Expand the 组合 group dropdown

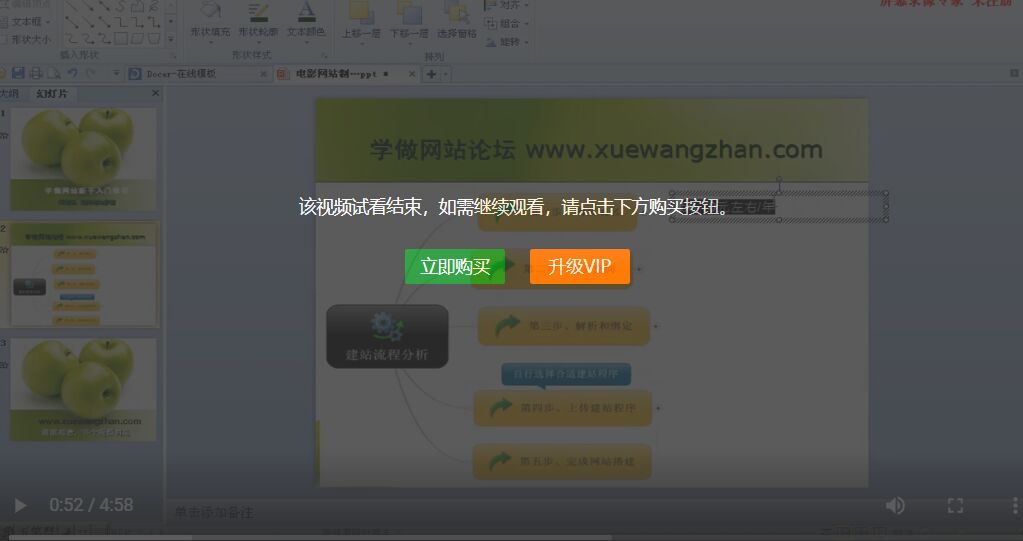pyautogui.click(x=510, y=23)
